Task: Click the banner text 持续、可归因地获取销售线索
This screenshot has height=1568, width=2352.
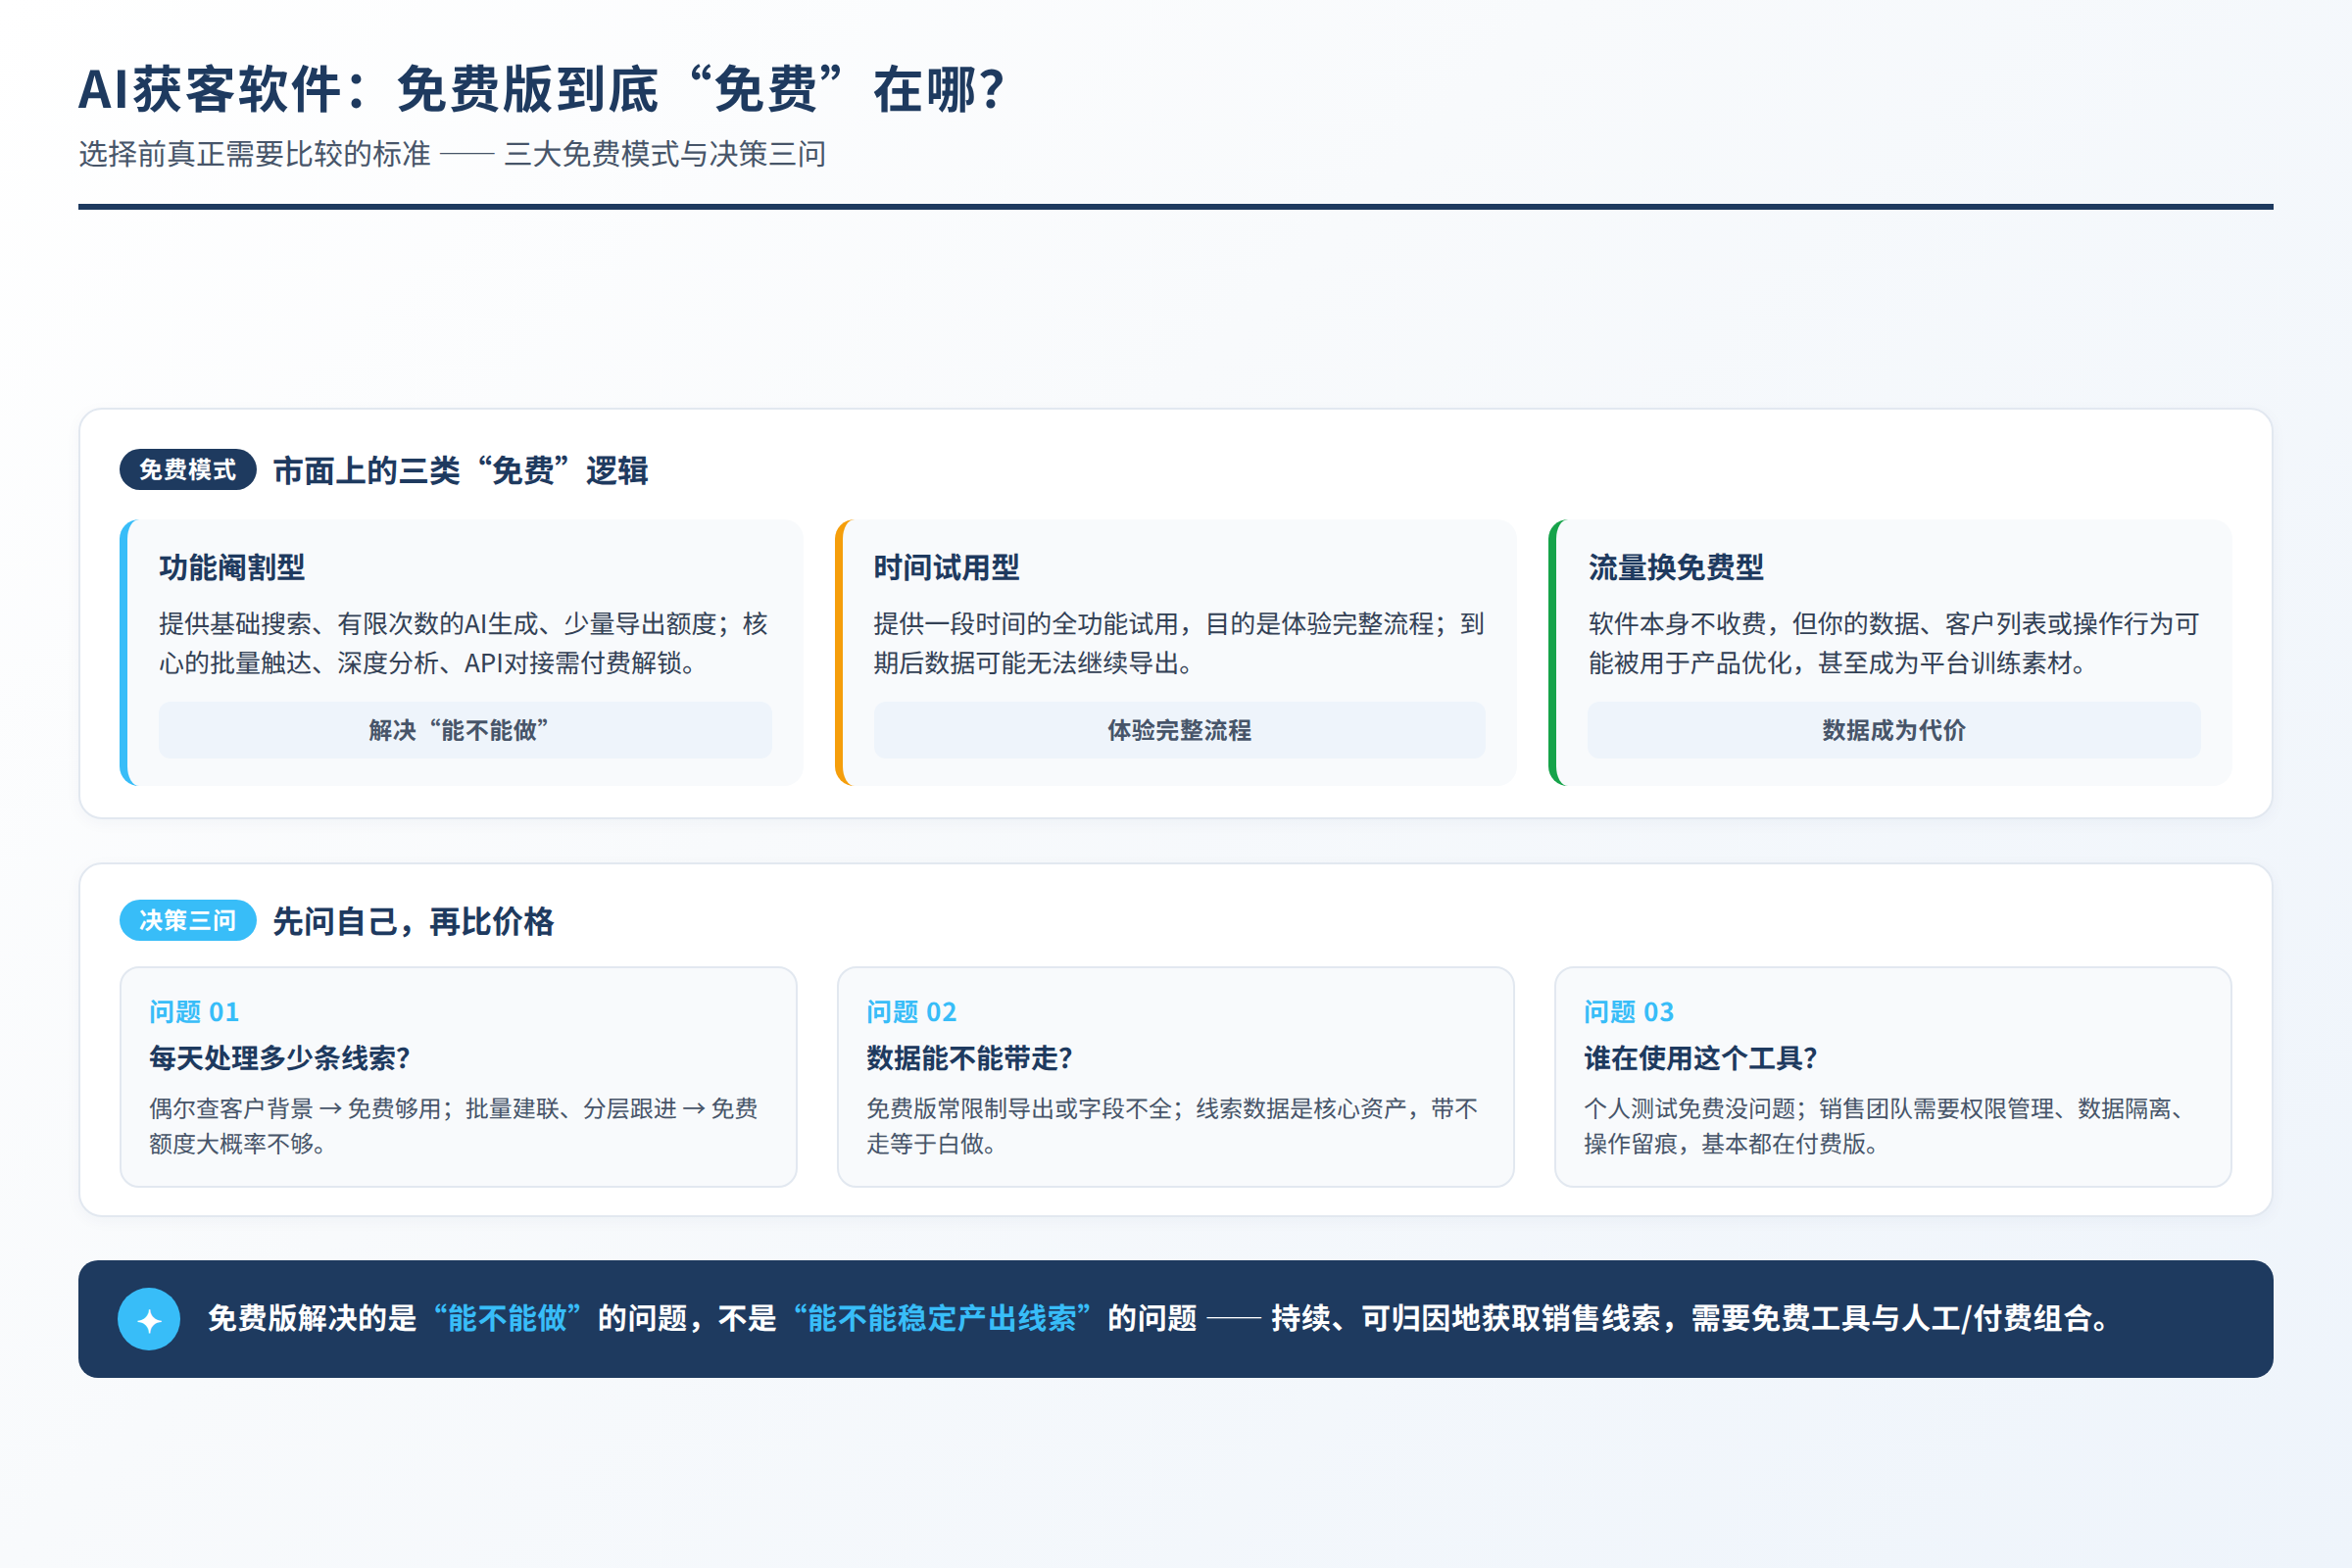Action: [1467, 1318]
